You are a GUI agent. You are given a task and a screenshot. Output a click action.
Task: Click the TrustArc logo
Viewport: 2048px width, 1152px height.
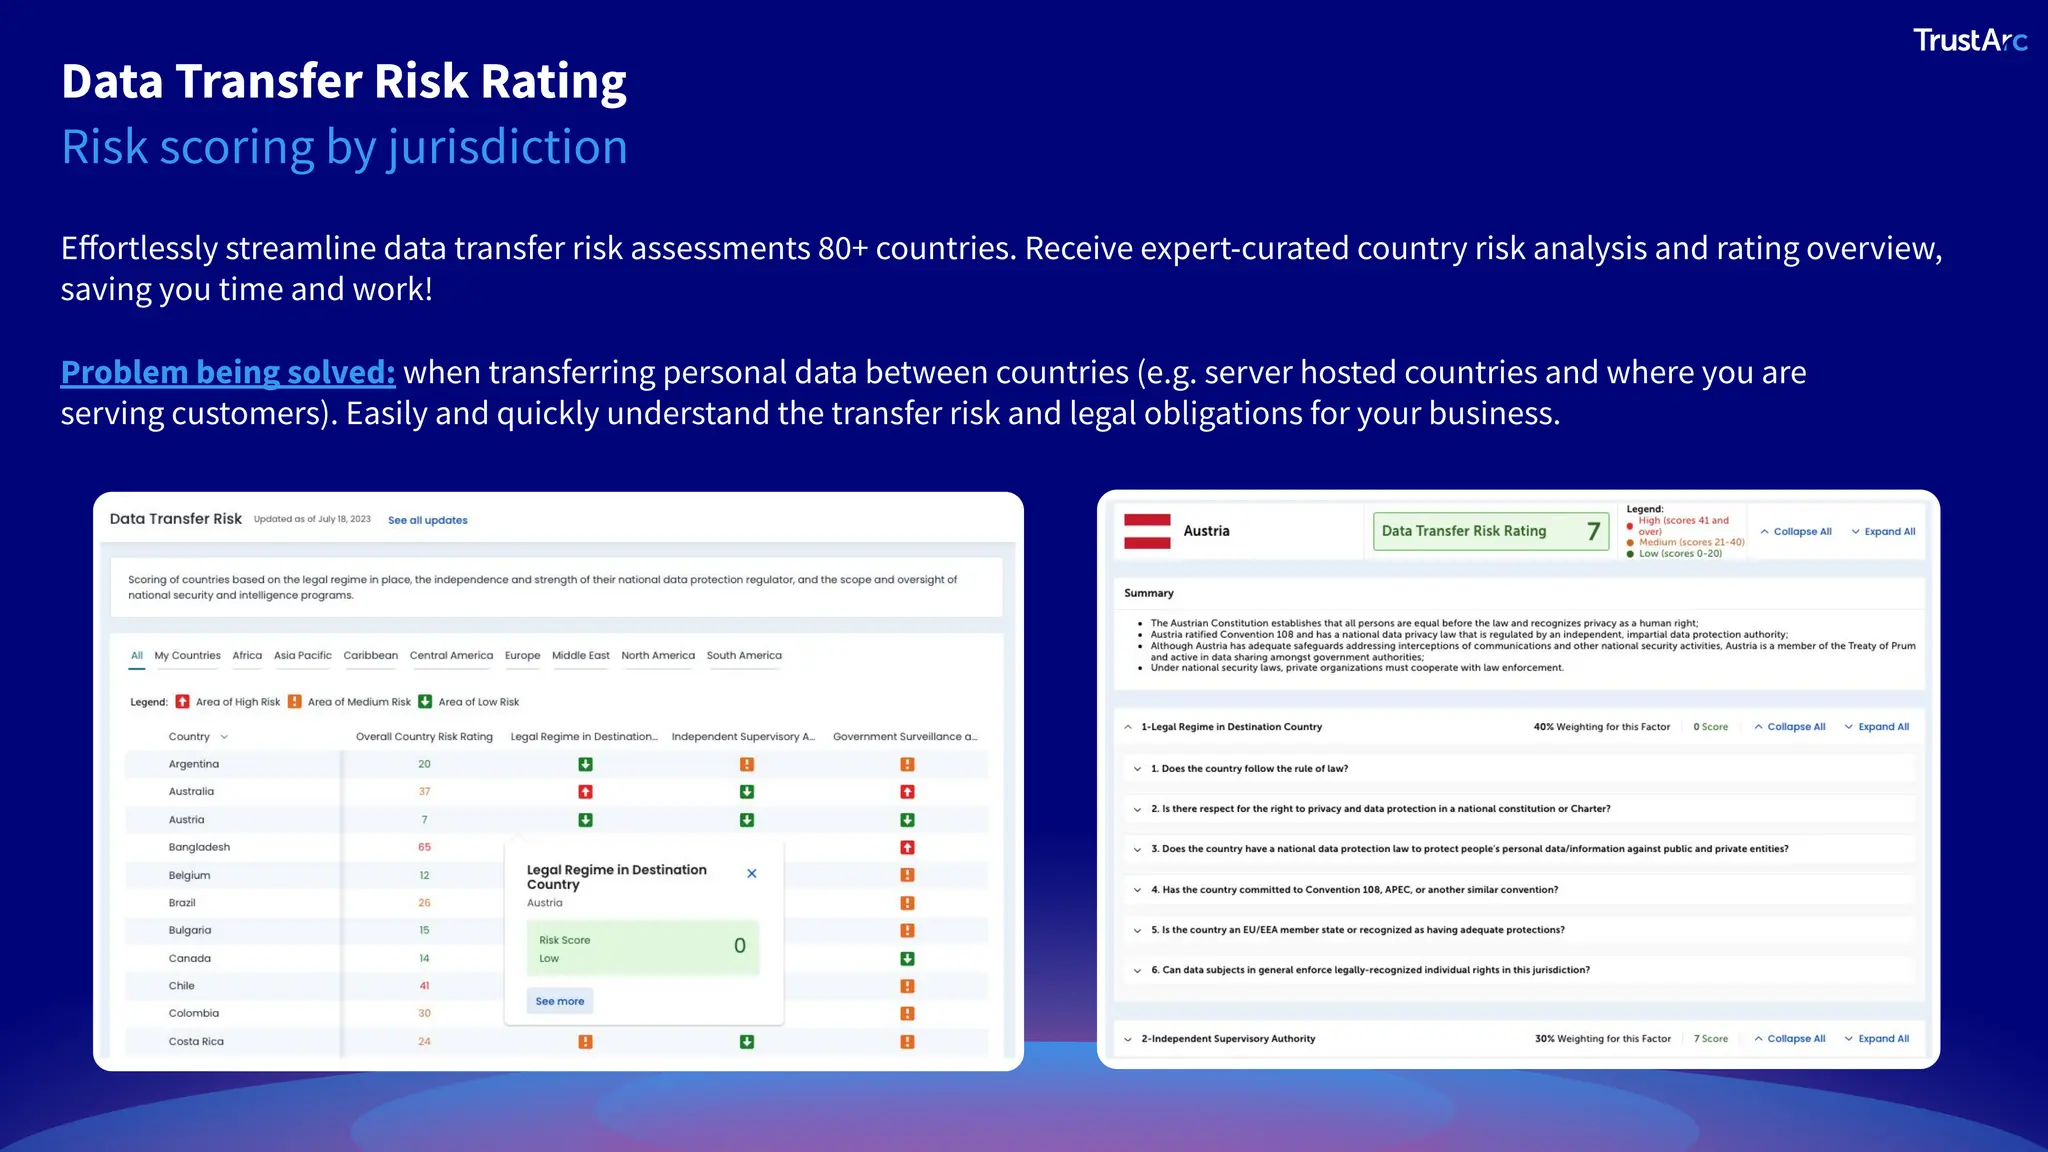(1970, 40)
